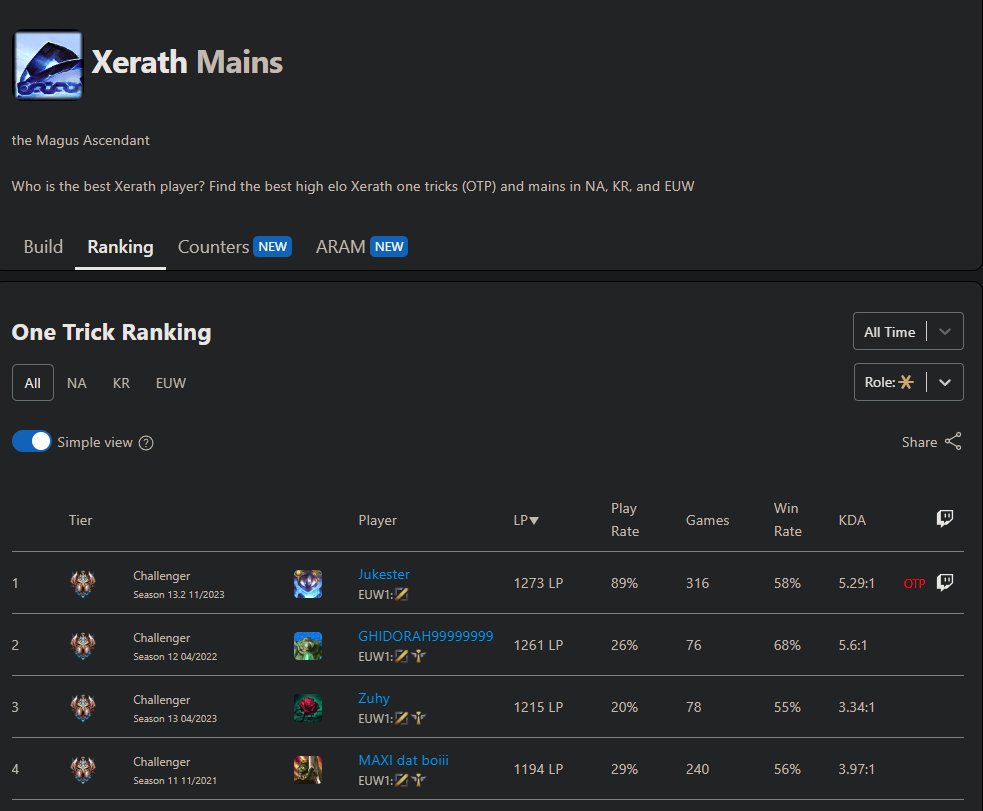Click Jukester's summoner avatar icon

[308, 583]
